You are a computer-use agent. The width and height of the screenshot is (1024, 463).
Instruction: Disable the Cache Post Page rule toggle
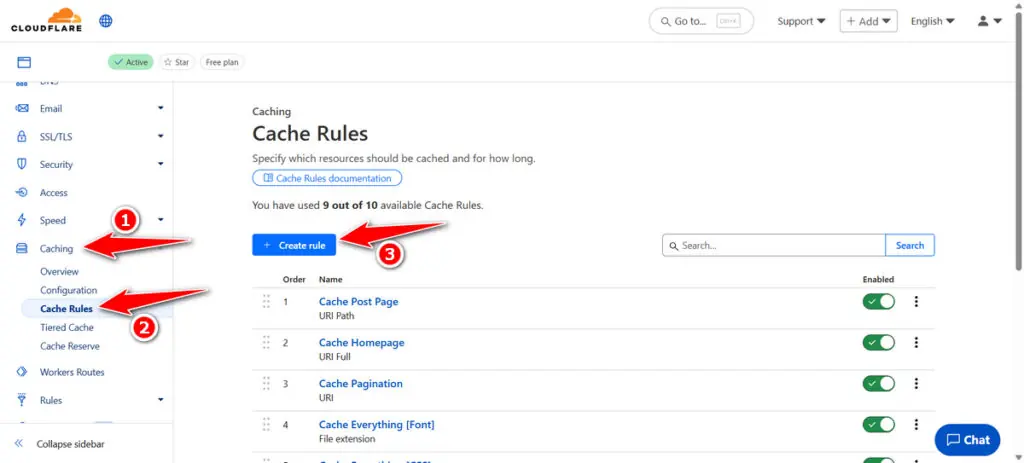pyautogui.click(x=878, y=301)
